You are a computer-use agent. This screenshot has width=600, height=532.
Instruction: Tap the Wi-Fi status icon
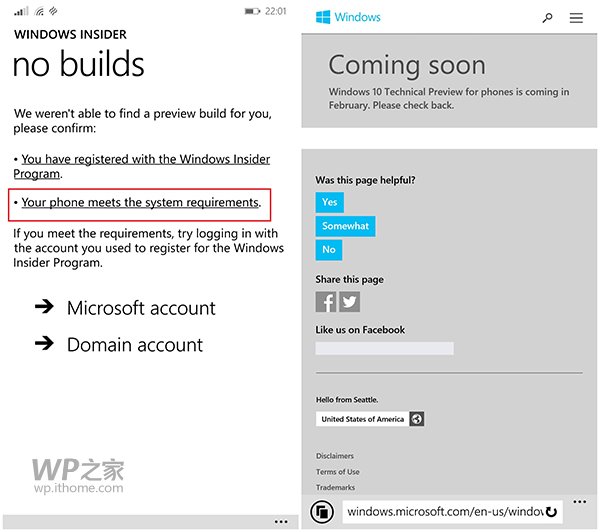[x=39, y=11]
